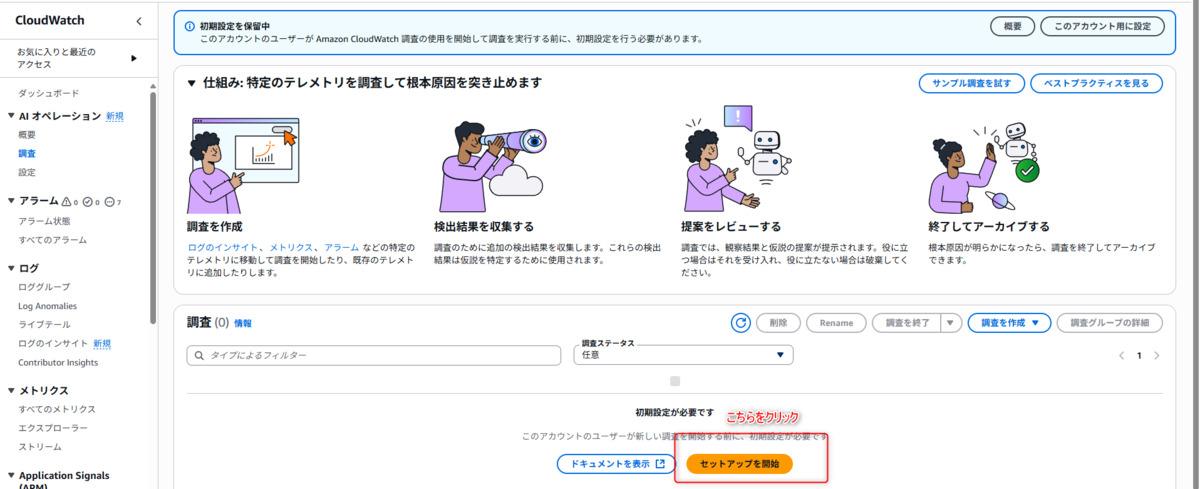This screenshot has height=489, width=1200.
Task: Click the ドキュメントを表示 button
Action: pyautogui.click(x=617, y=464)
